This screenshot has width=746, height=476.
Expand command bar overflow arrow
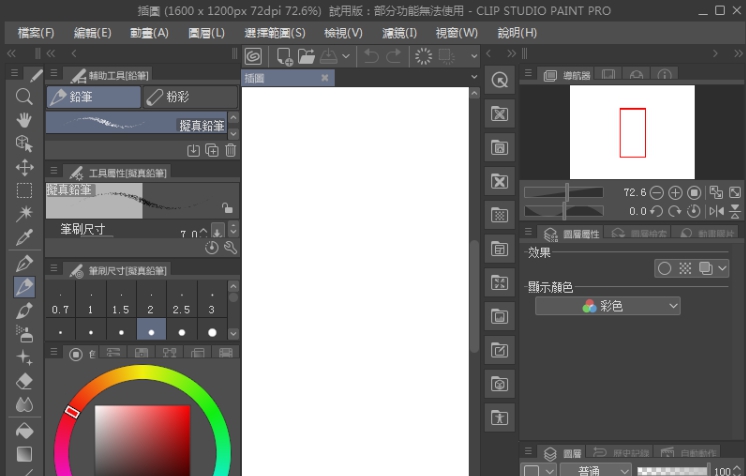[x=474, y=56]
